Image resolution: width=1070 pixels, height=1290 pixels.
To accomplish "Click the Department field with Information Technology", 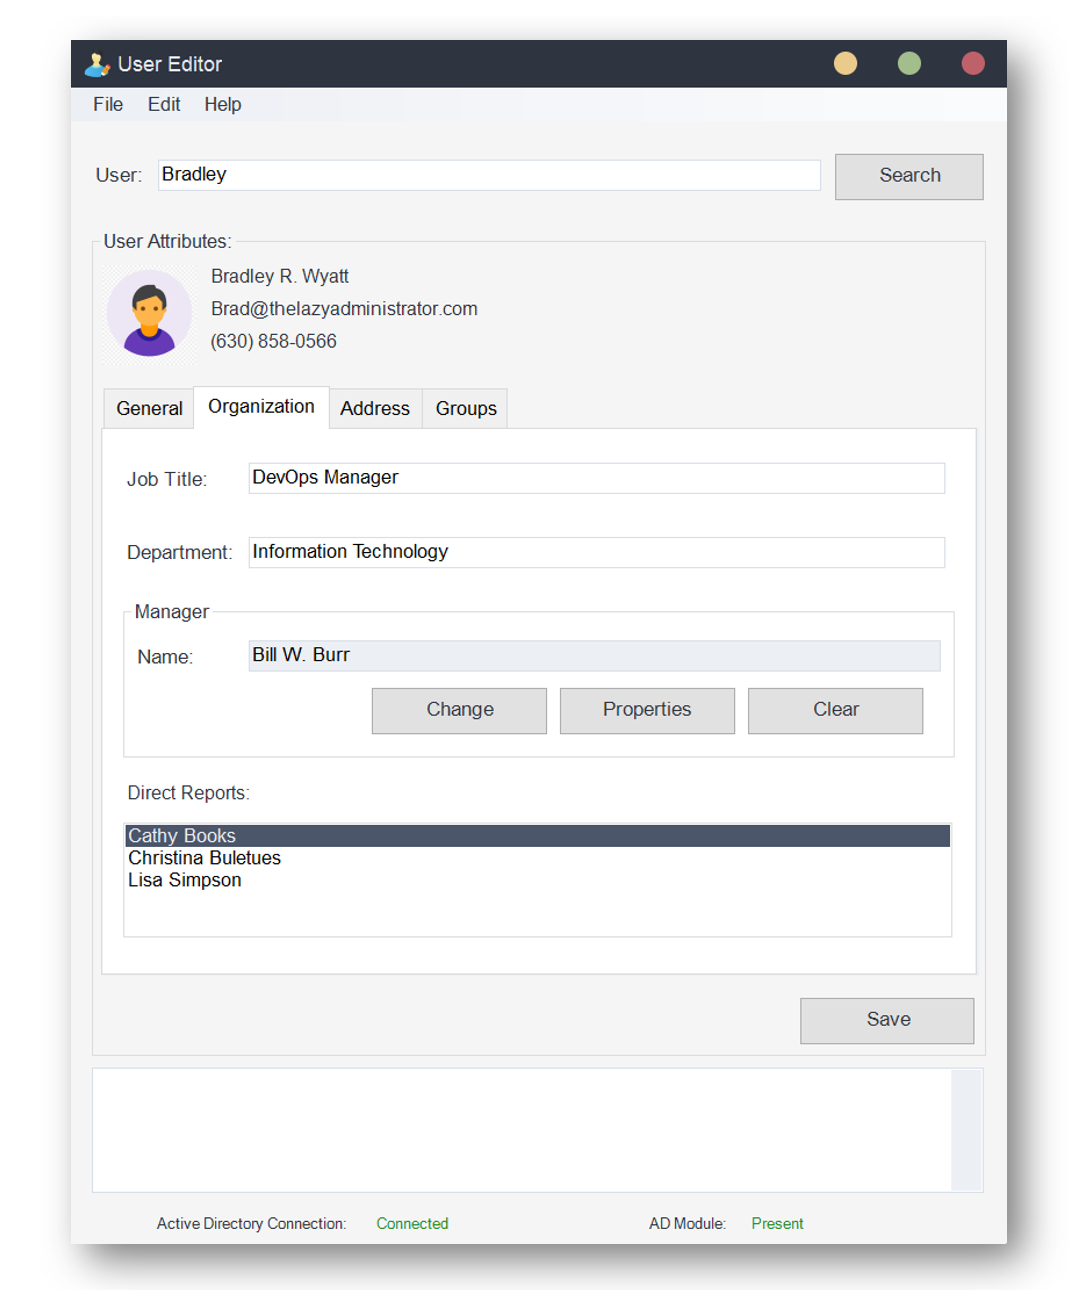I will 596,552.
